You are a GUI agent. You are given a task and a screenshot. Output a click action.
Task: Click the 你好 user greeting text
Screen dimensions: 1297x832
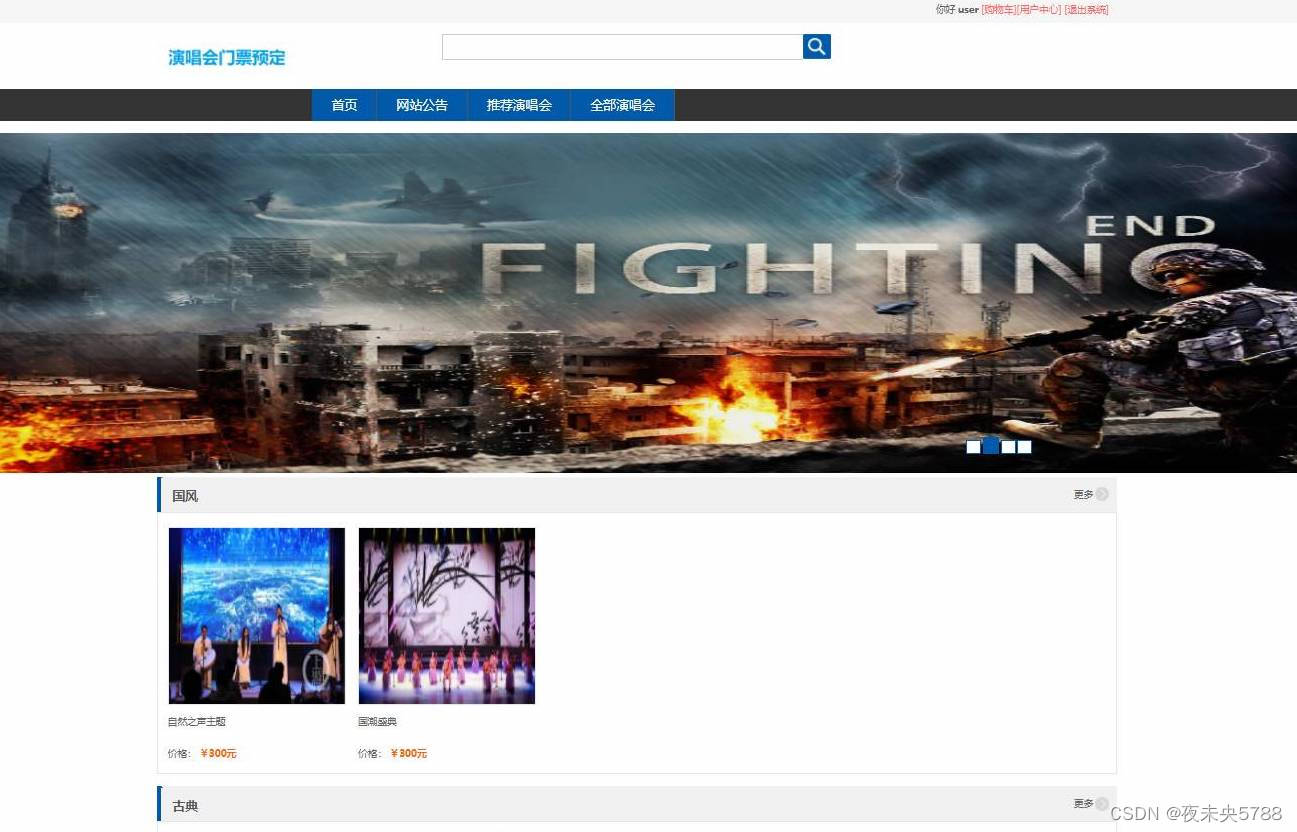(957, 9)
